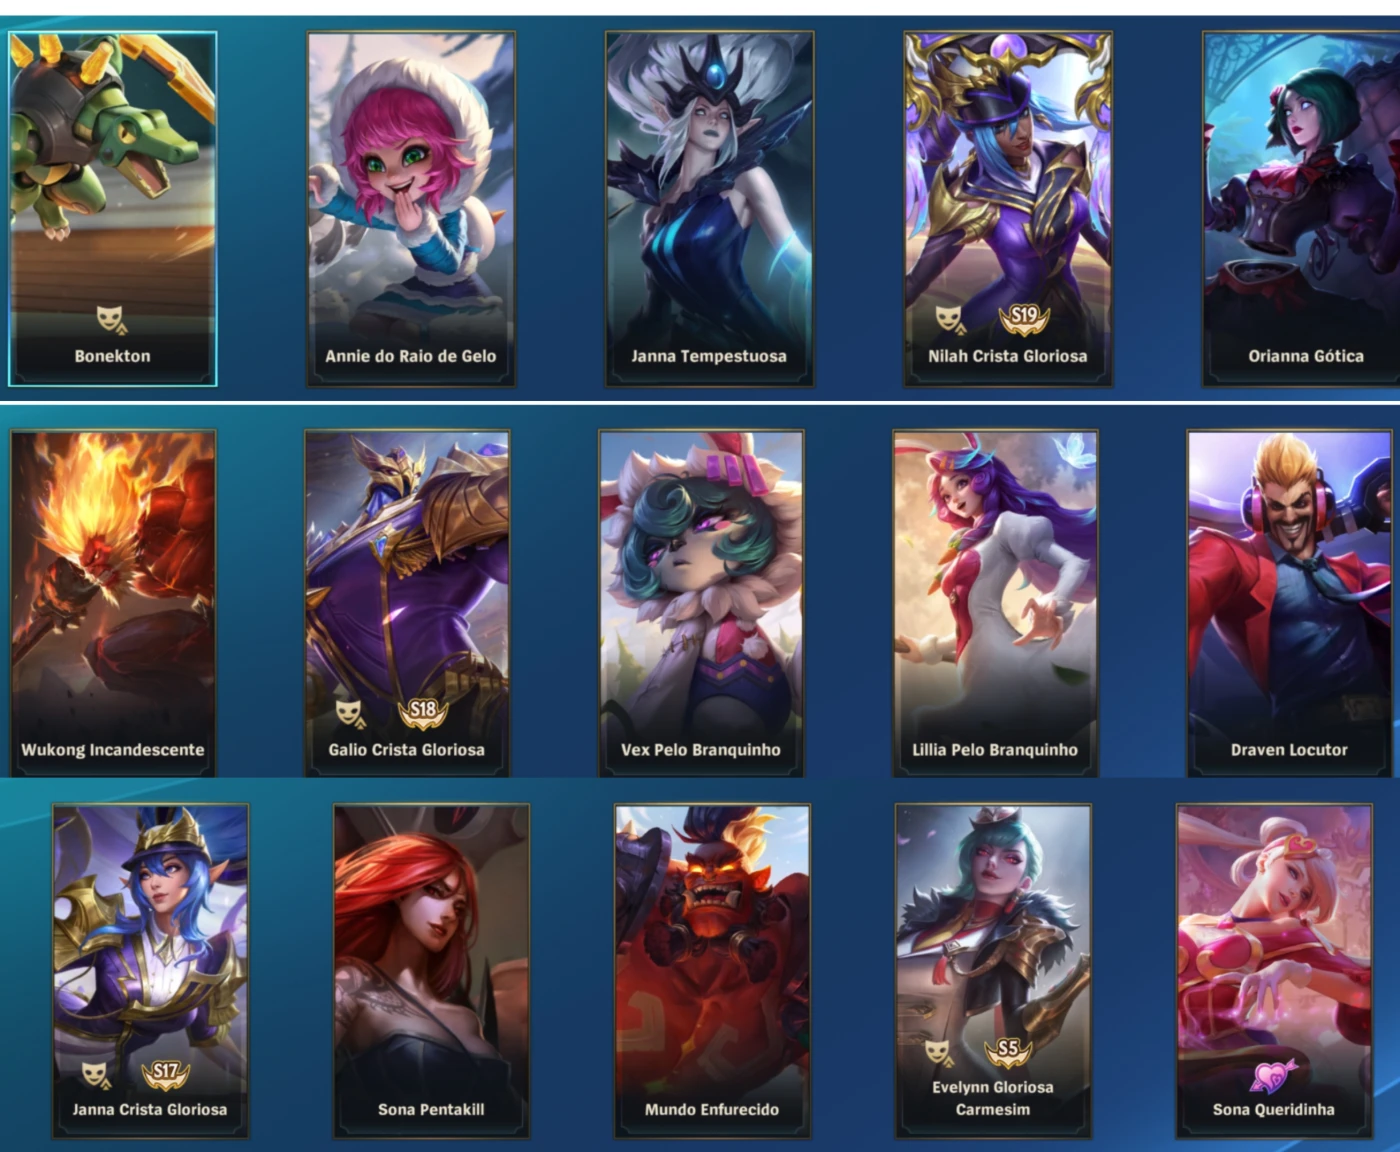The width and height of the screenshot is (1400, 1152).
Task: Open the Mundo Enfurecido skin card
Action: pyautogui.click(x=712, y=971)
